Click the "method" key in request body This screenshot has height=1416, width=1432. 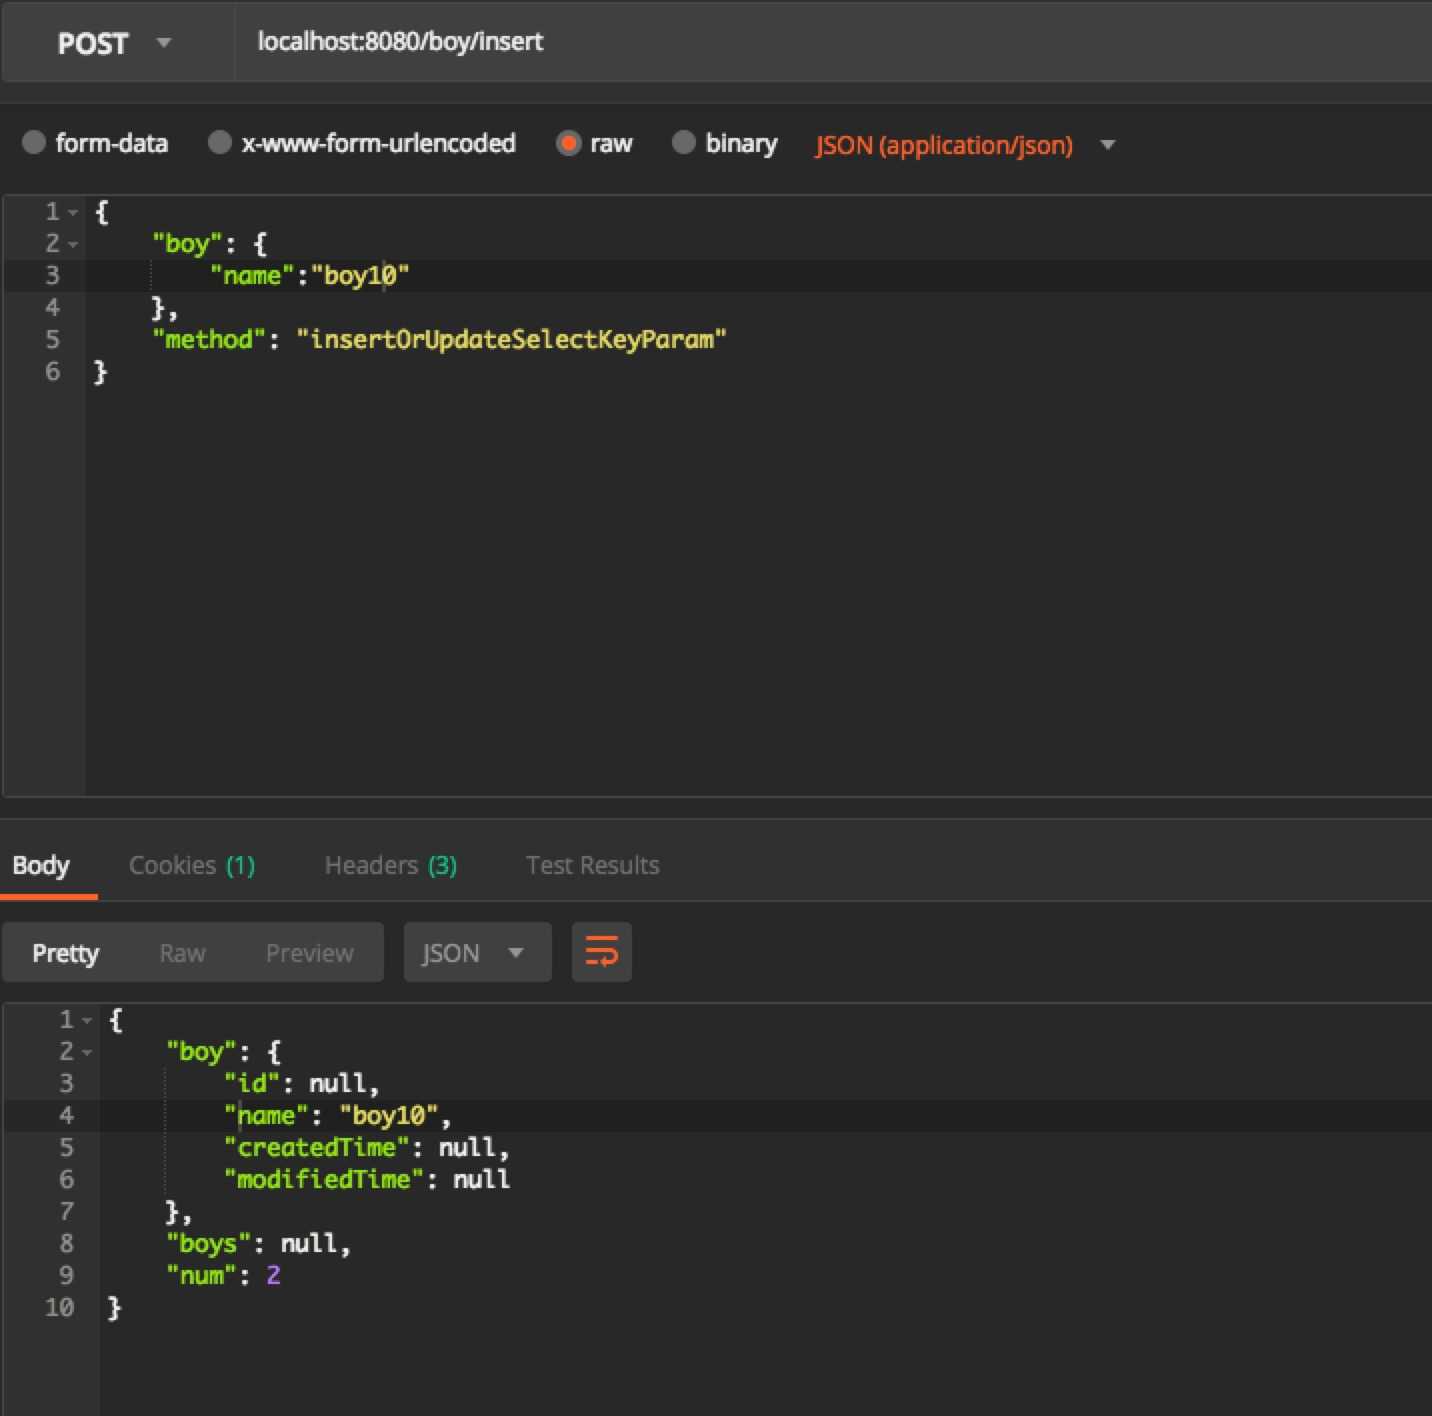tap(209, 339)
